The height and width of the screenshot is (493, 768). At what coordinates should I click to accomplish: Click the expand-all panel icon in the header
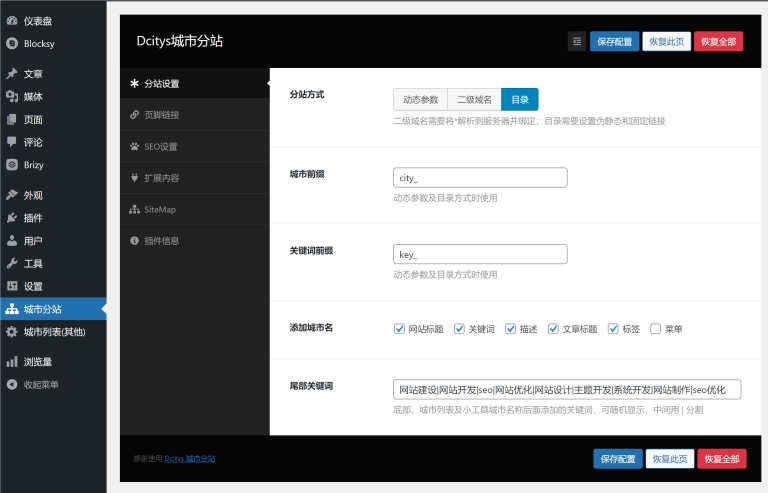click(x=577, y=41)
